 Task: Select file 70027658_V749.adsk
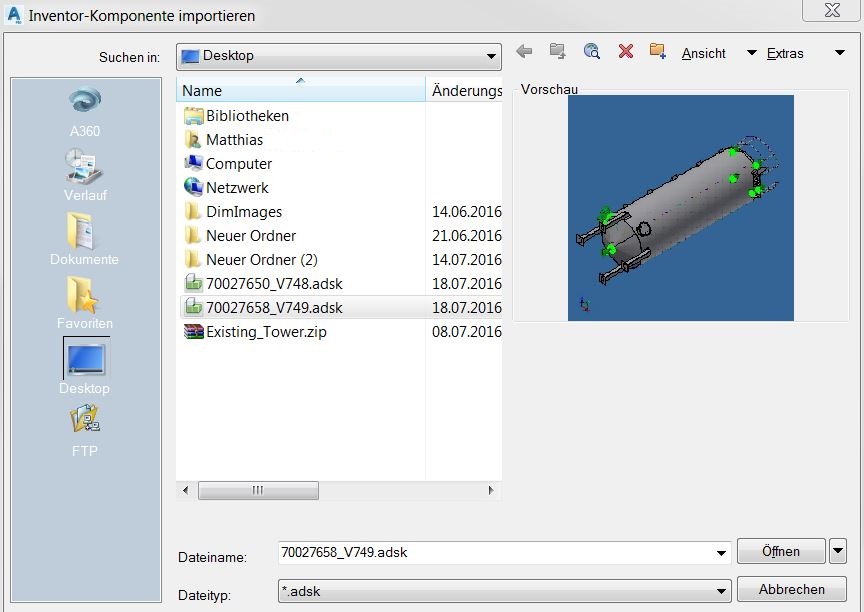342,307
